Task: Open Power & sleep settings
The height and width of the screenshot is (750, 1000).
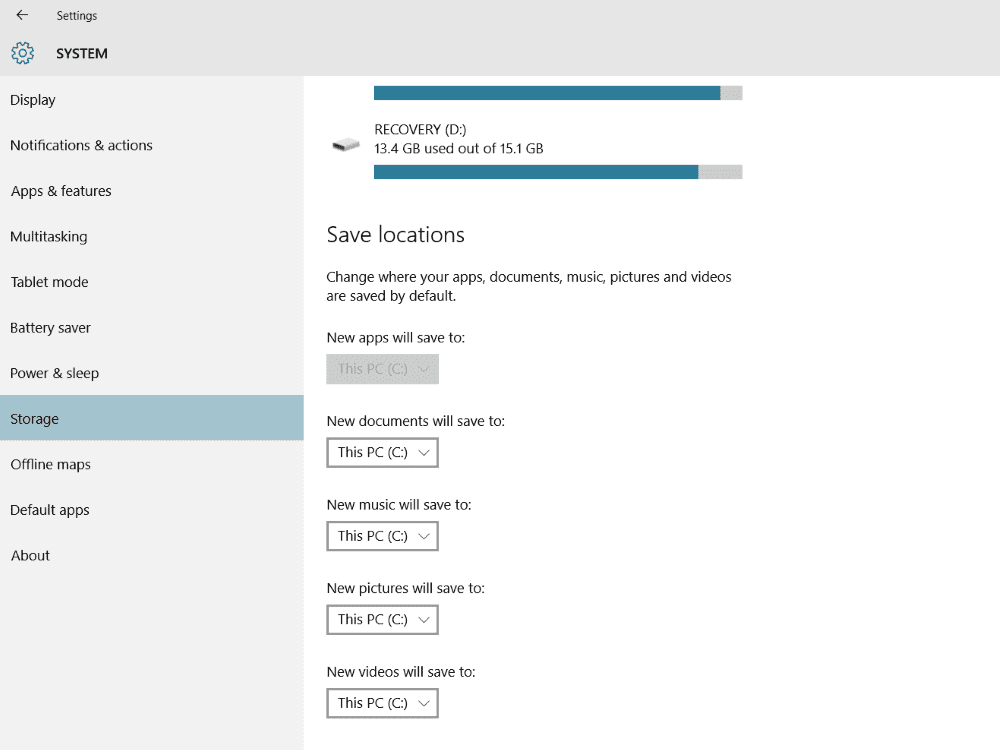Action: [152, 373]
